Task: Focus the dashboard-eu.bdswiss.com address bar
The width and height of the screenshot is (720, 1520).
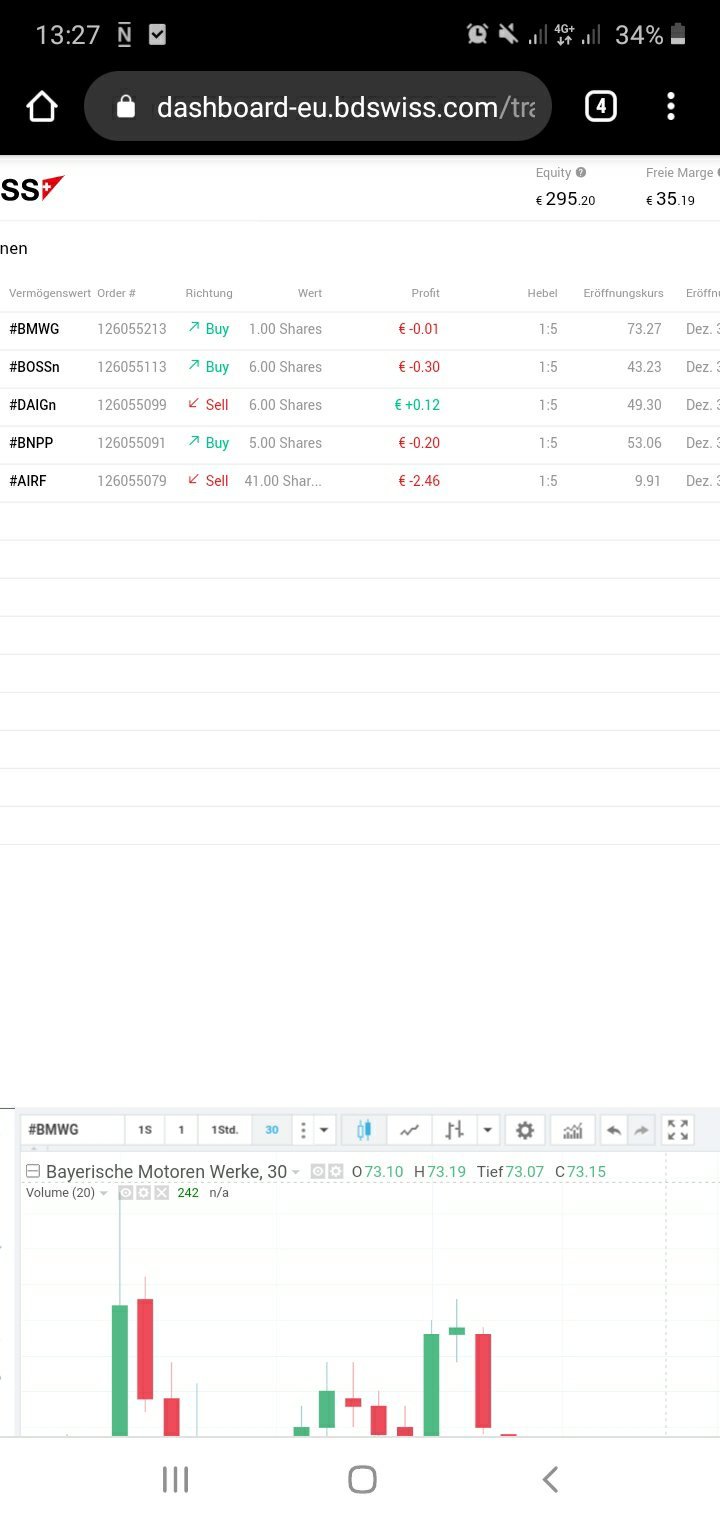Action: coord(318,106)
